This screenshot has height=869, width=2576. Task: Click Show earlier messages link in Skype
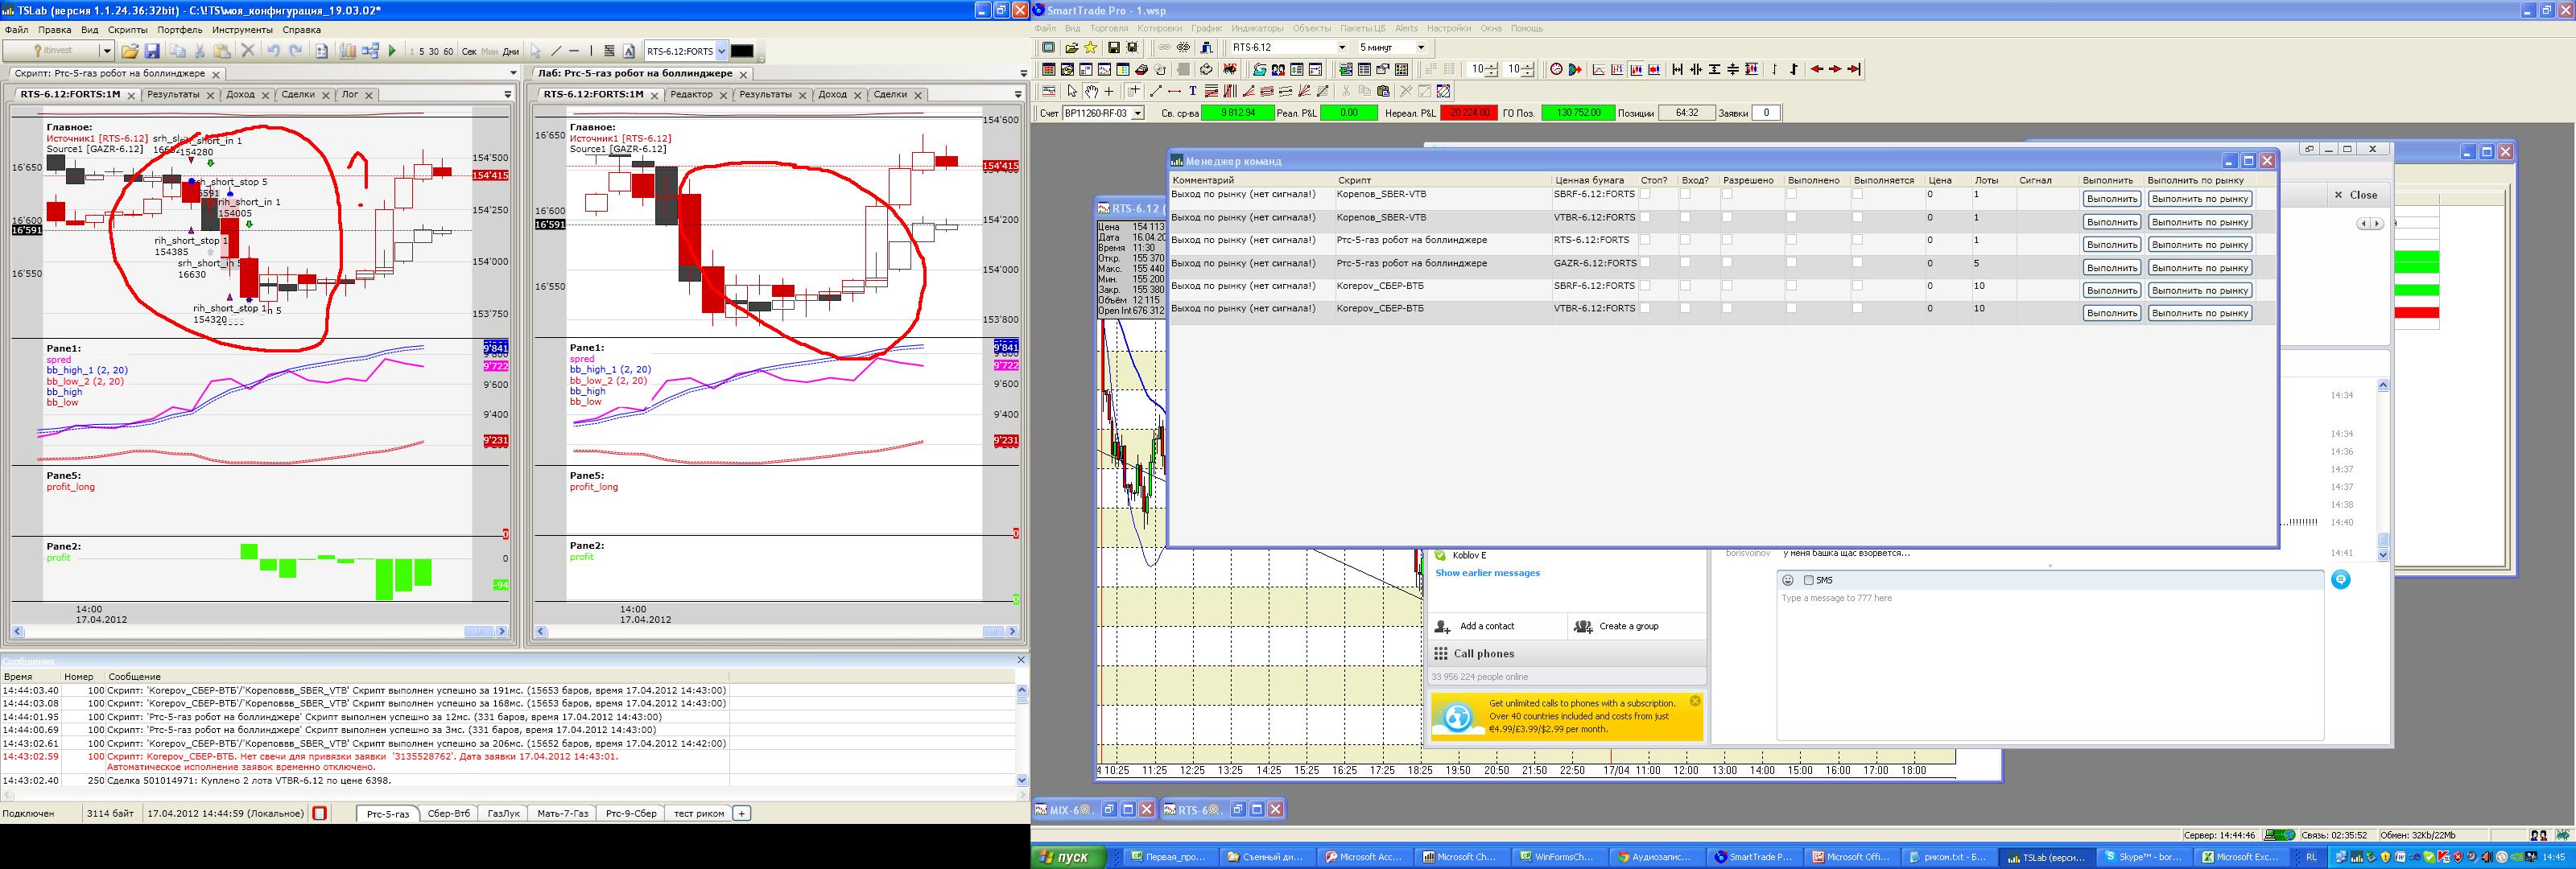1487,573
